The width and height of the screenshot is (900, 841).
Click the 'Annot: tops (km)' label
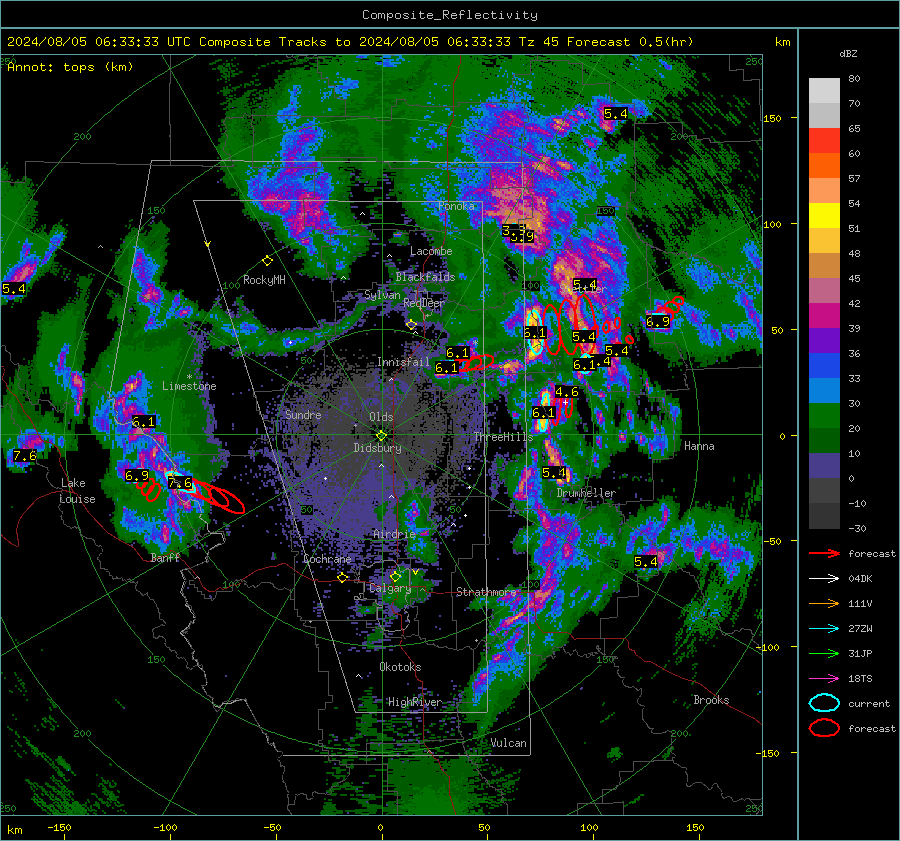click(x=70, y=67)
